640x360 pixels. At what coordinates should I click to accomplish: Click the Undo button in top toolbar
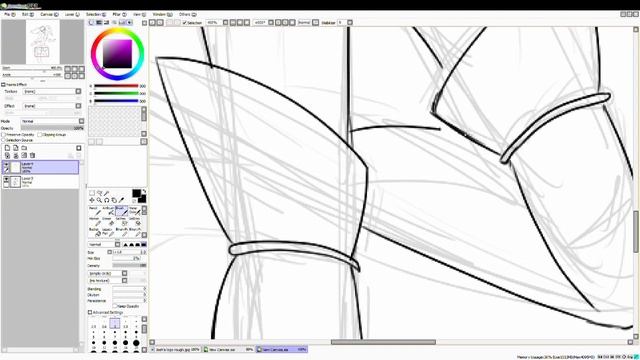click(x=152, y=22)
